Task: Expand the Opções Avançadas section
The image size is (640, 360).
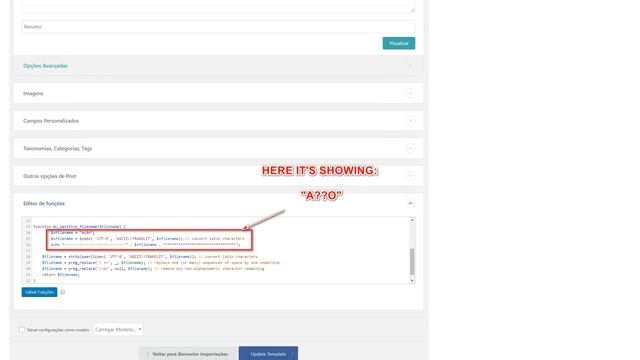Action: (x=410, y=66)
